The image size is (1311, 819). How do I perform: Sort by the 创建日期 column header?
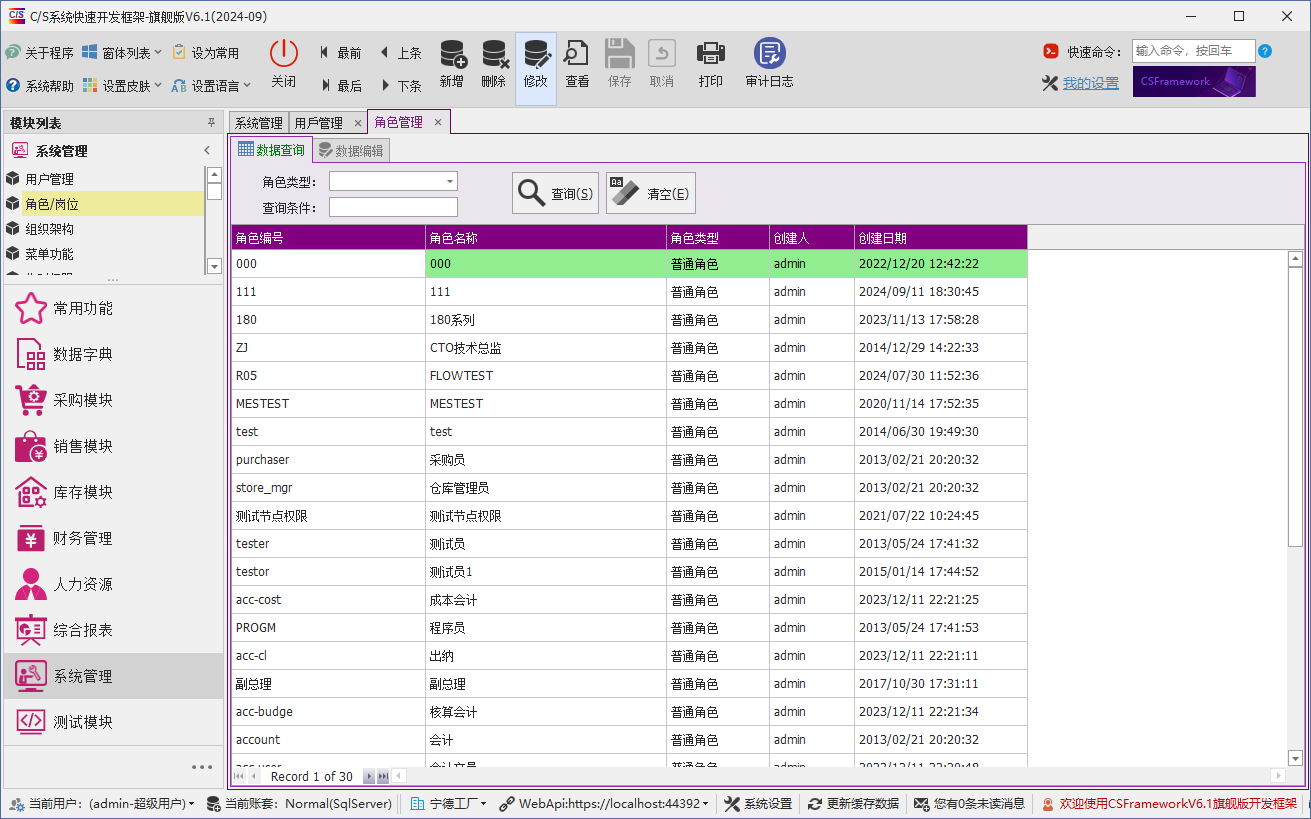point(940,238)
